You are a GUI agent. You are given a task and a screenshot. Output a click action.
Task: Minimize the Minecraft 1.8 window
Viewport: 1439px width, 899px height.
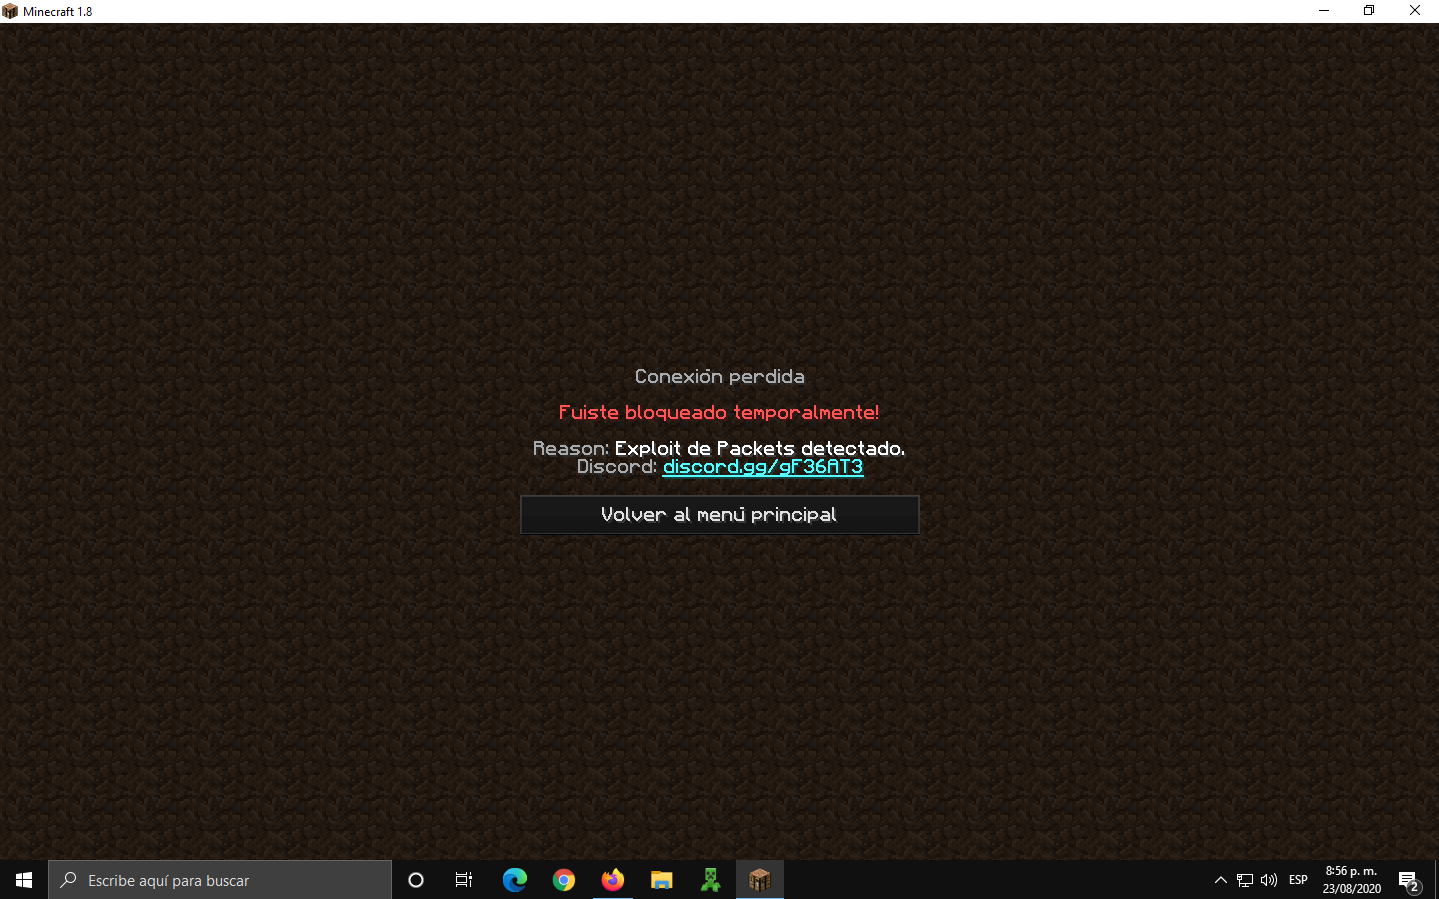1324,11
